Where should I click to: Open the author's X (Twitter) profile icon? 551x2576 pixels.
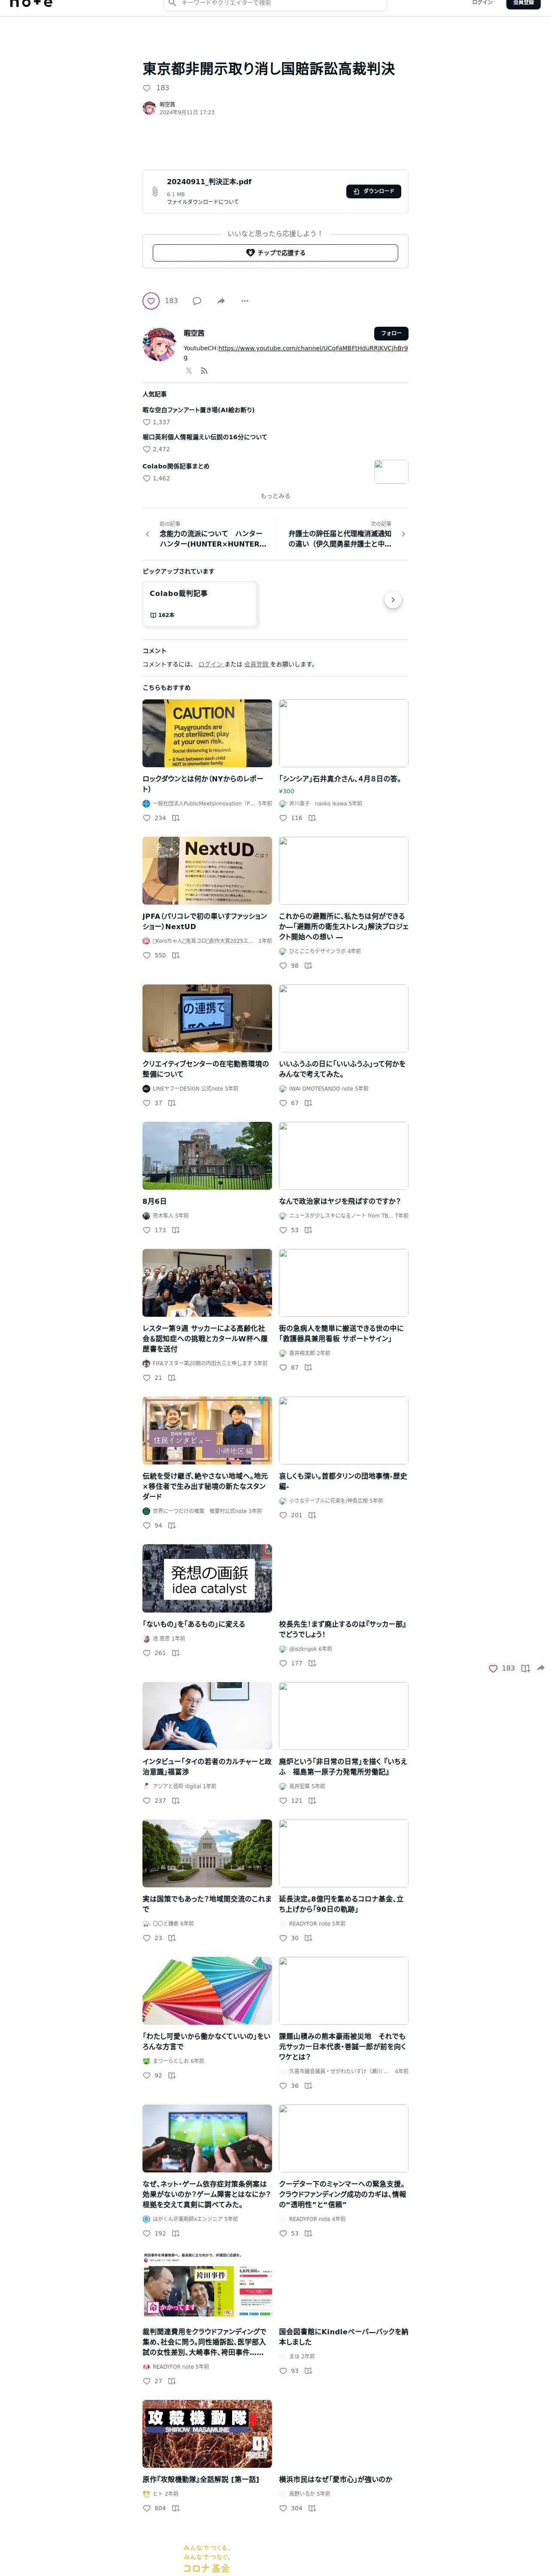pyautogui.click(x=188, y=371)
